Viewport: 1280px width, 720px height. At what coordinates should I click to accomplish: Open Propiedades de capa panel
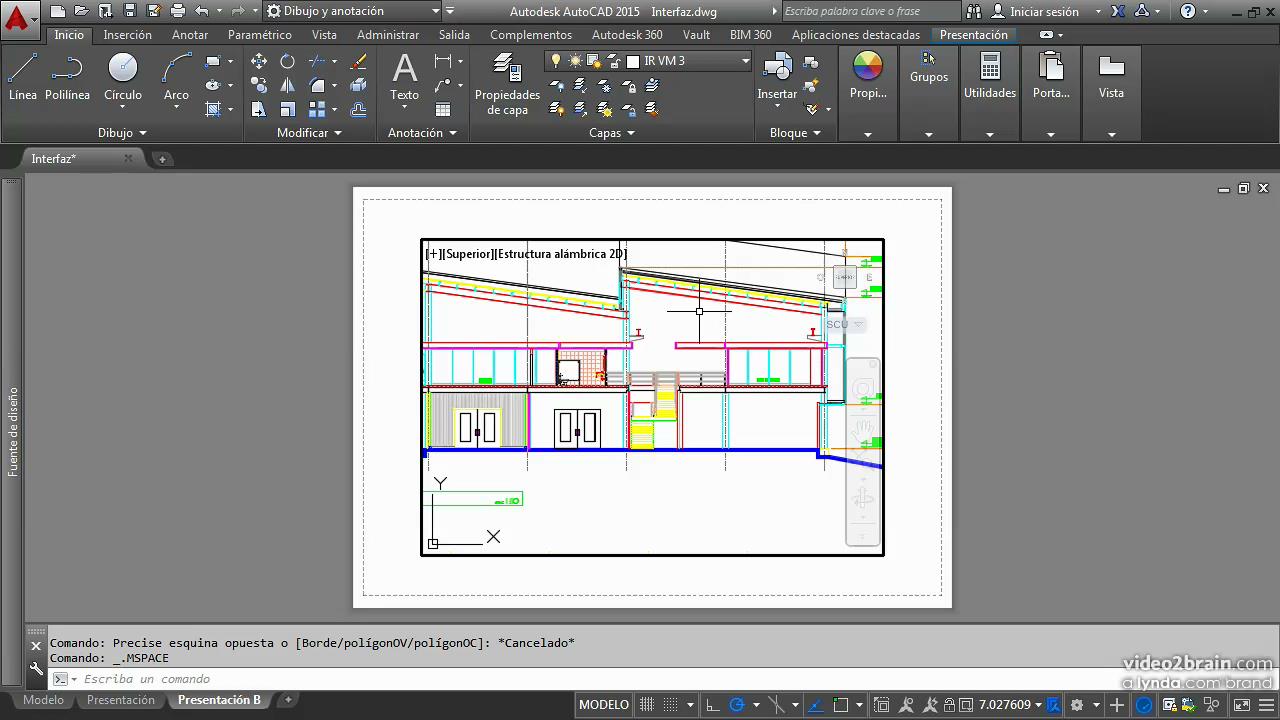tap(507, 84)
